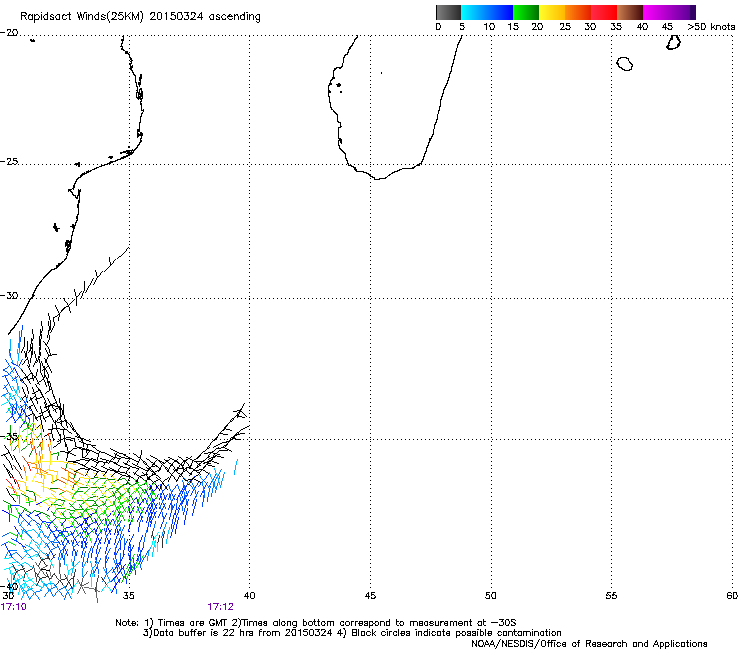
Task: Click the 'Data buffer is 22 hrs' note
Action: click(352, 633)
